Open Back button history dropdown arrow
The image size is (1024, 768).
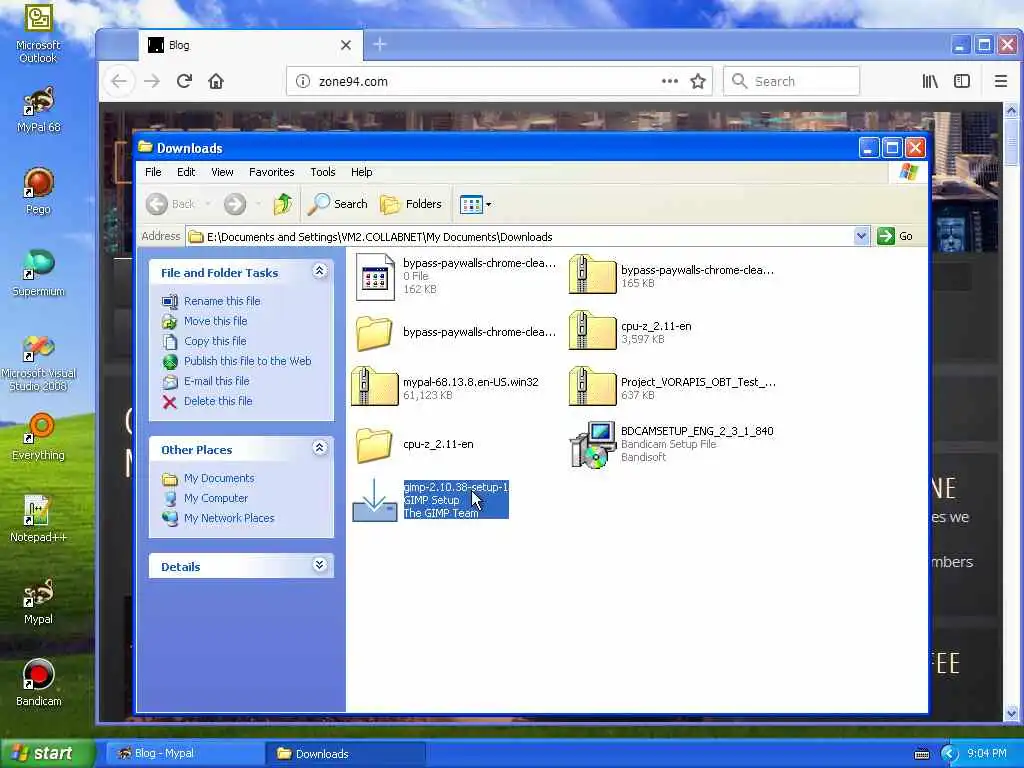(x=208, y=204)
